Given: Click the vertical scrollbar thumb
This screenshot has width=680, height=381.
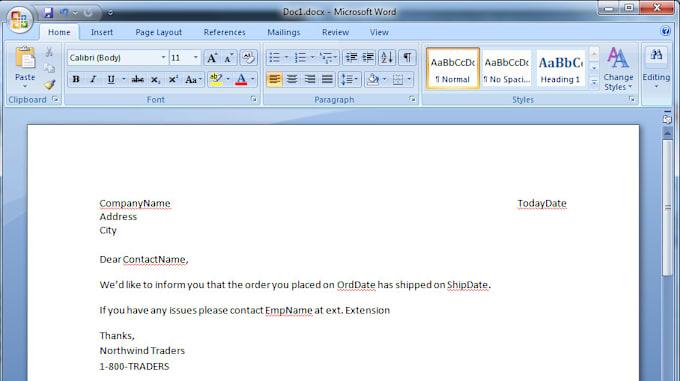Looking at the screenshot, I should tap(667, 207).
